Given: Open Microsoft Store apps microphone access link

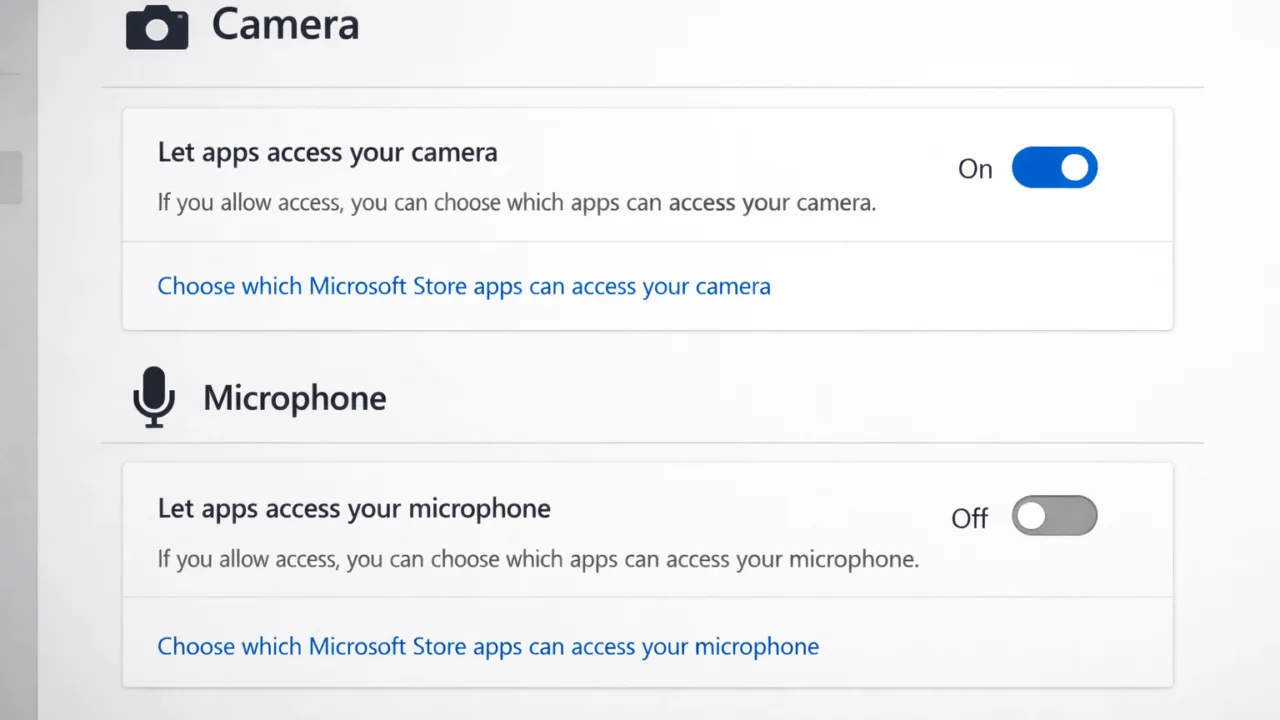Looking at the screenshot, I should [x=488, y=646].
